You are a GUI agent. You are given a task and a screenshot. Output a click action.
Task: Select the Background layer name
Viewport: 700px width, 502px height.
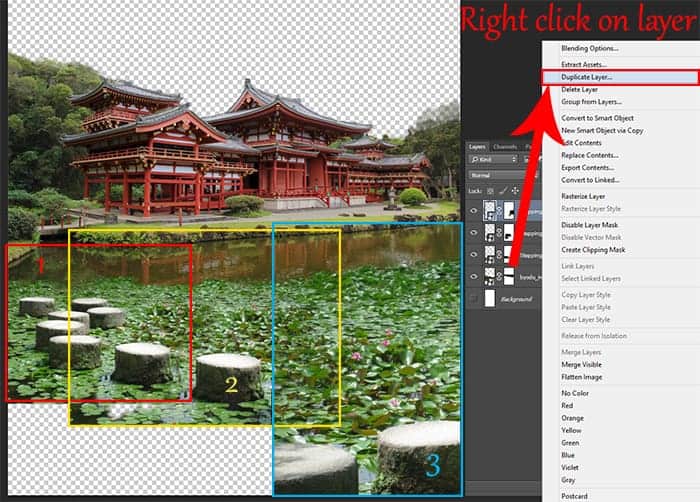tap(516, 299)
